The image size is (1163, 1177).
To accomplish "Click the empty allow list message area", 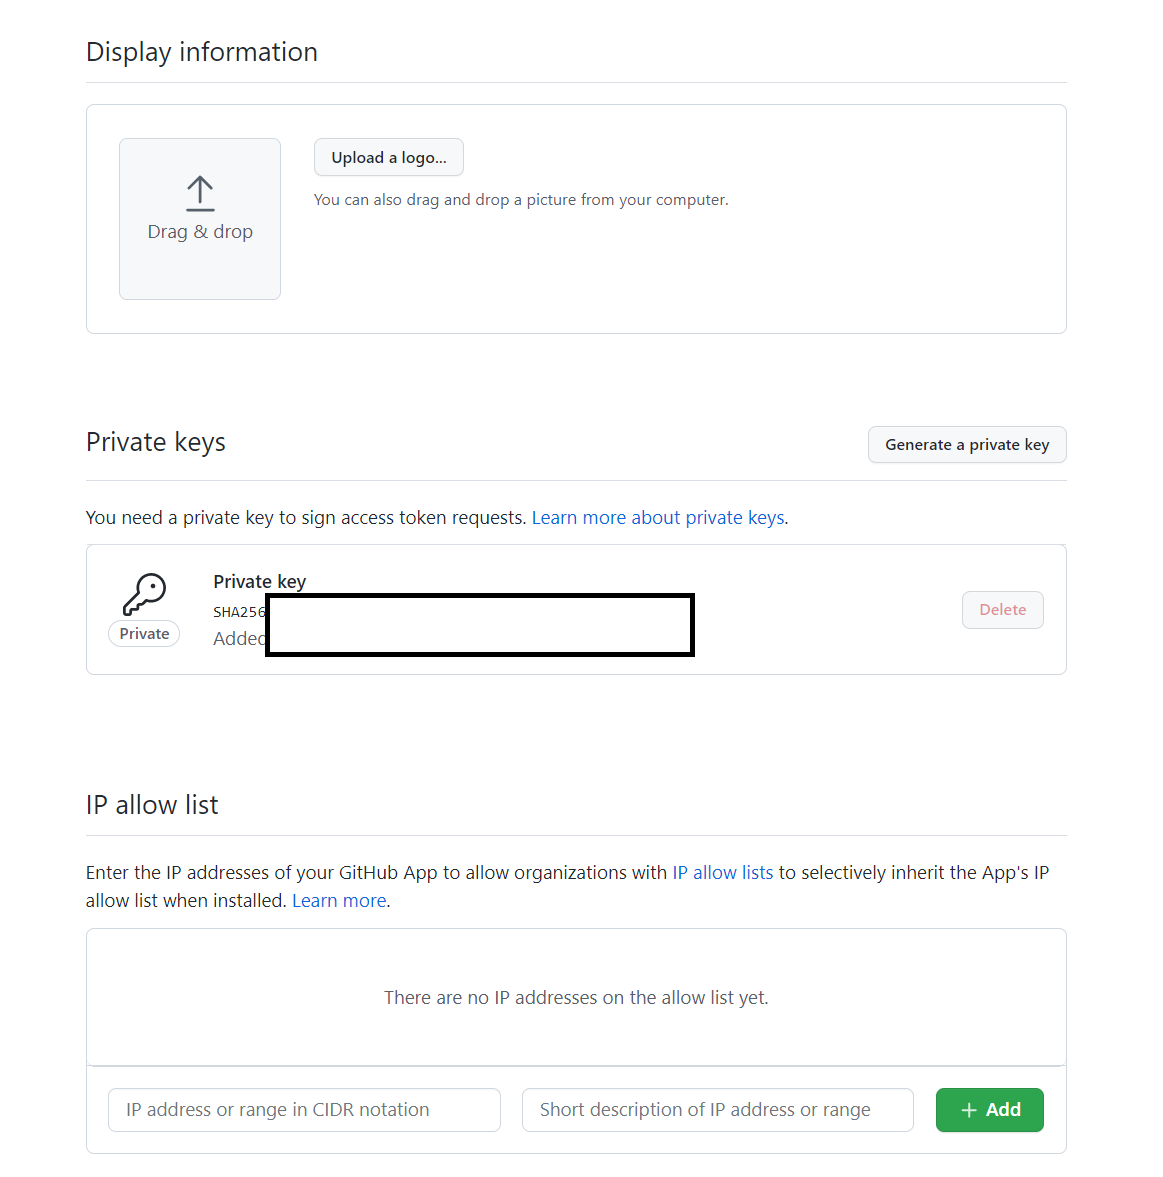I will tap(576, 997).
